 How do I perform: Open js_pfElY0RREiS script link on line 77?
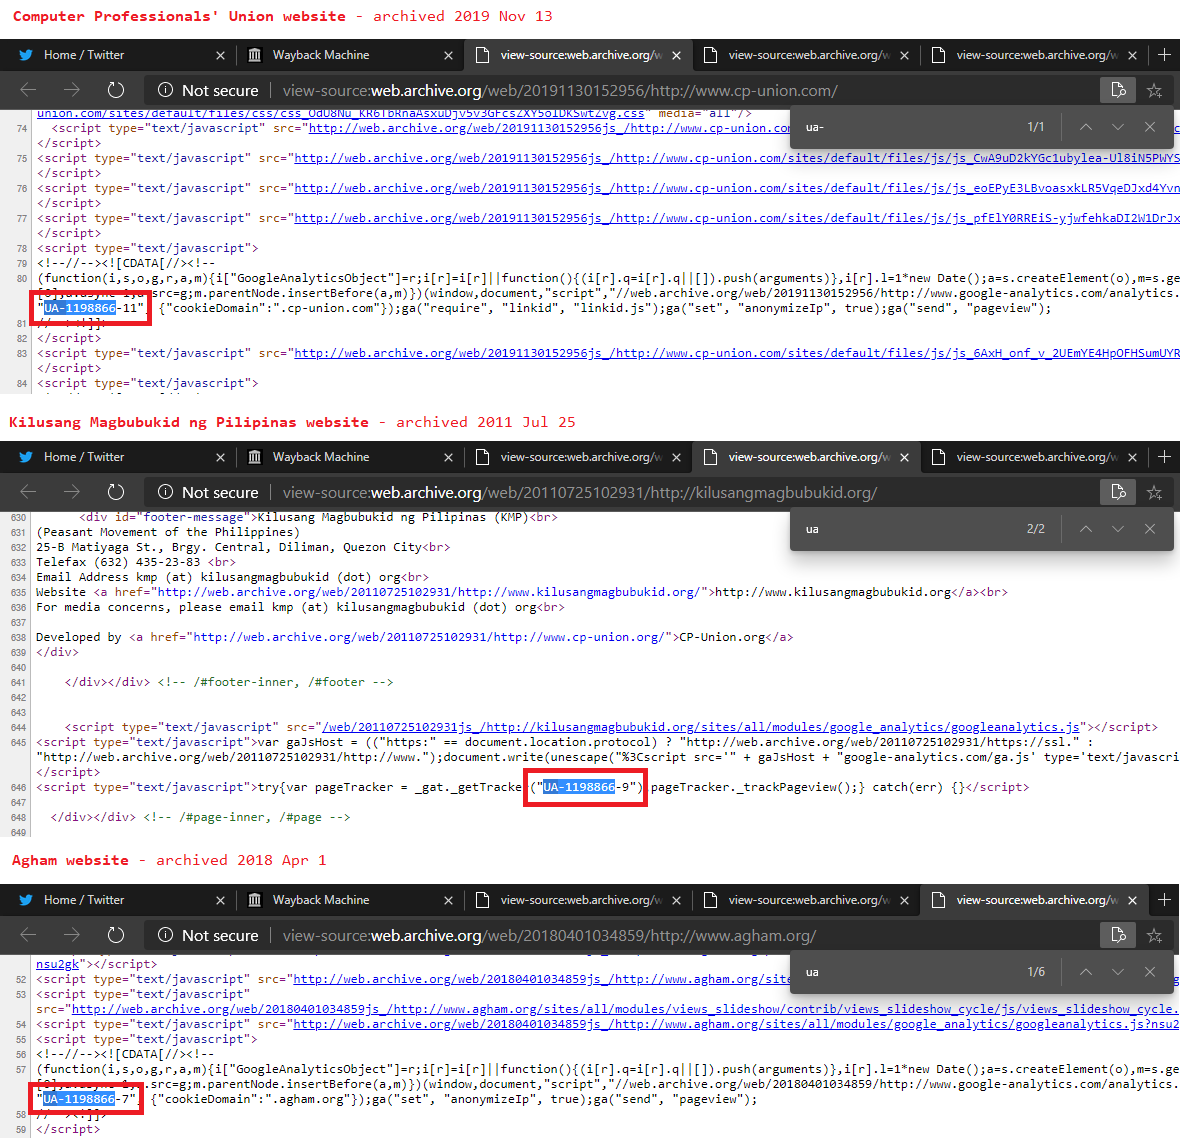tap(736, 218)
